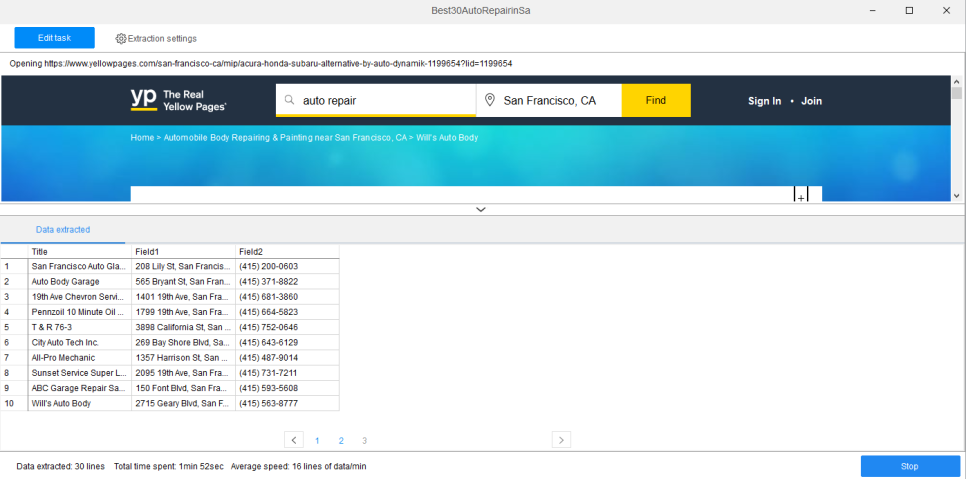Select page 1 in pagination
Image resolution: width=966 pixels, height=479 pixels.
pyautogui.click(x=317, y=440)
